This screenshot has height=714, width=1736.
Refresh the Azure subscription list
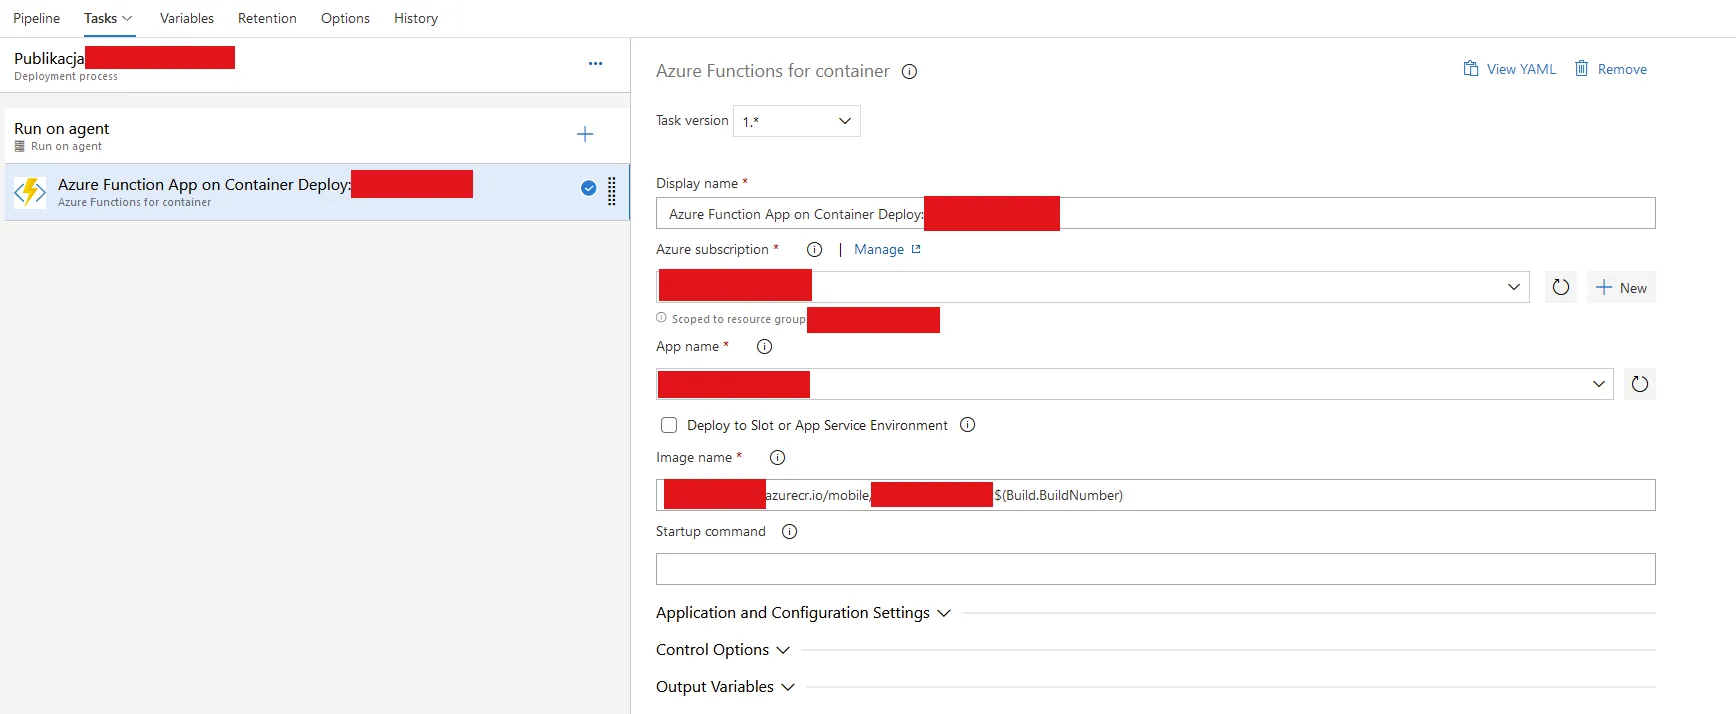pos(1560,288)
